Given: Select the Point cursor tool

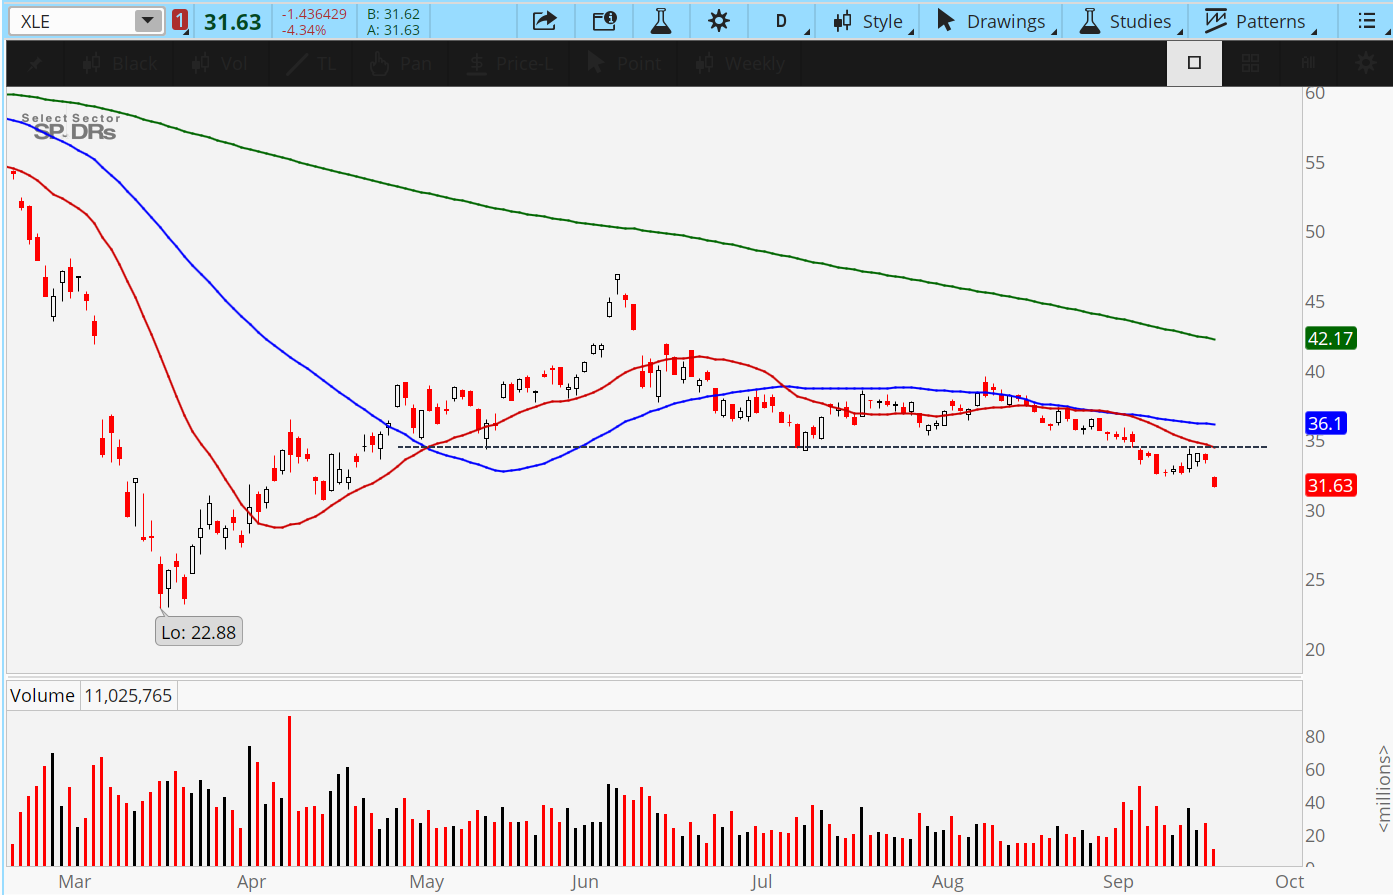Looking at the screenshot, I should (624, 64).
